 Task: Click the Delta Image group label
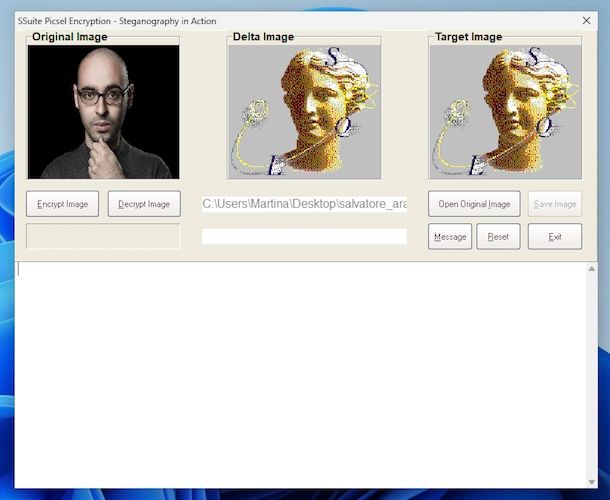[263, 37]
